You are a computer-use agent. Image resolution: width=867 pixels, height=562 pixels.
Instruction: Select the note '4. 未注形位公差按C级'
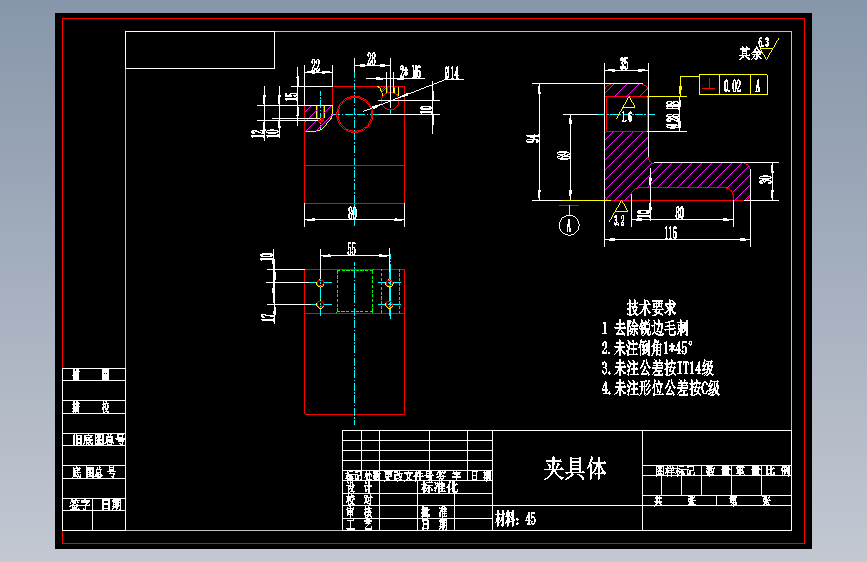click(661, 388)
